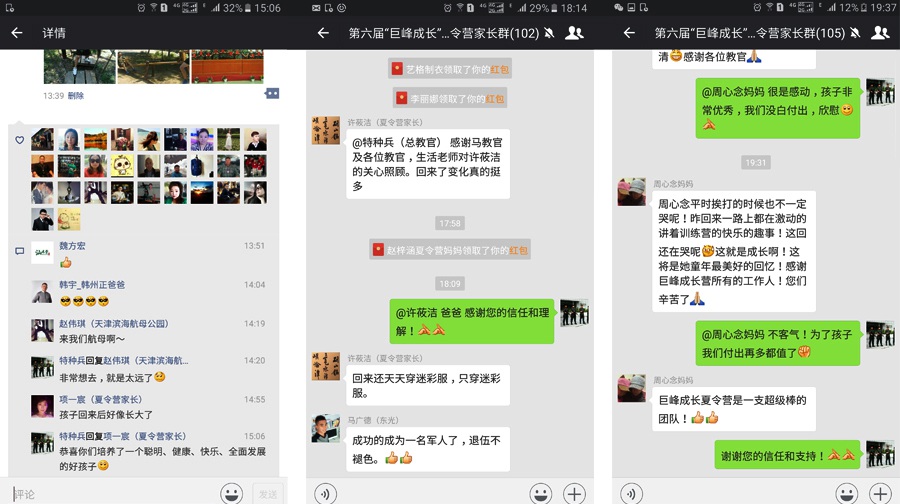Tap the 19:31 timestamp label
The height and width of the screenshot is (504, 900).
(x=756, y=163)
